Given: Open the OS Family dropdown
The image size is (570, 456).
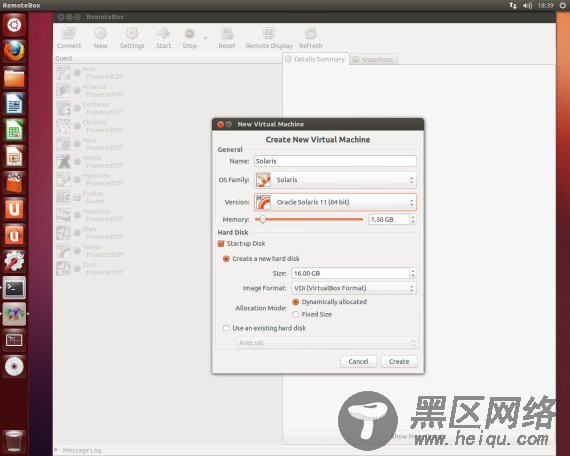Looking at the screenshot, I should click(335, 180).
